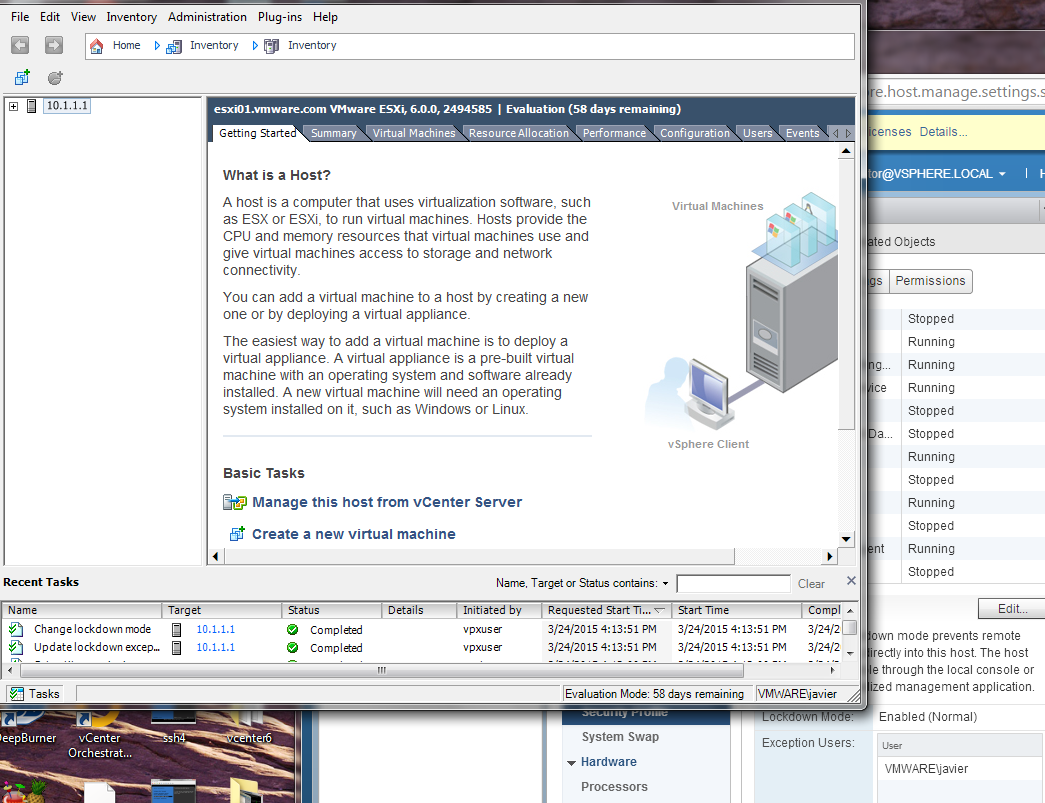The height and width of the screenshot is (803, 1045).
Task: Click breadcrumb arrow before first Inventory
Action: [157, 46]
